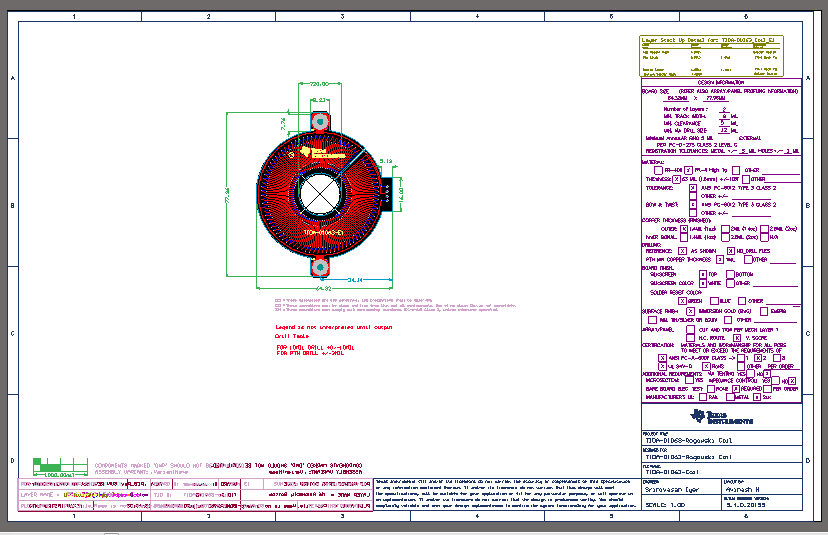Viewport: 828px width, 535px height.
Task: Click the Layer Stack Up Detail table title
Action: tap(708, 40)
